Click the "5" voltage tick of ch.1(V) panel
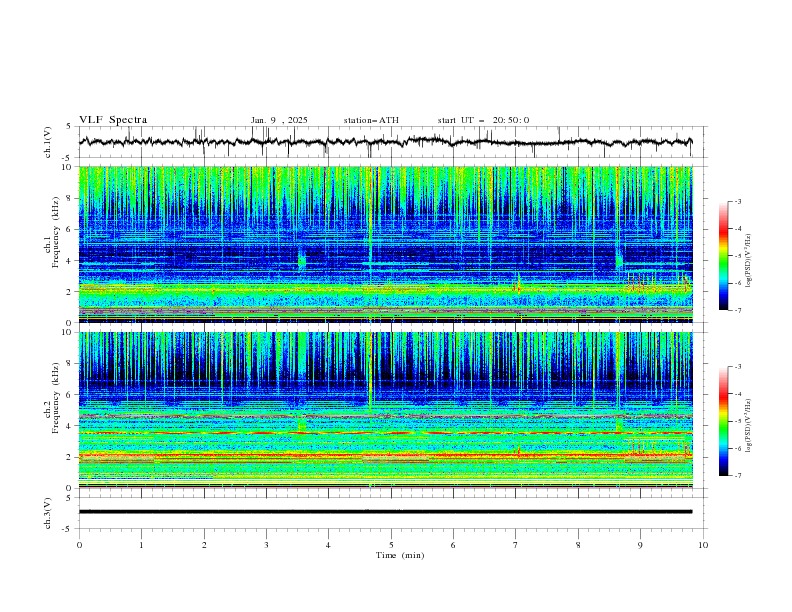792x612 pixels. pyautogui.click(x=69, y=127)
